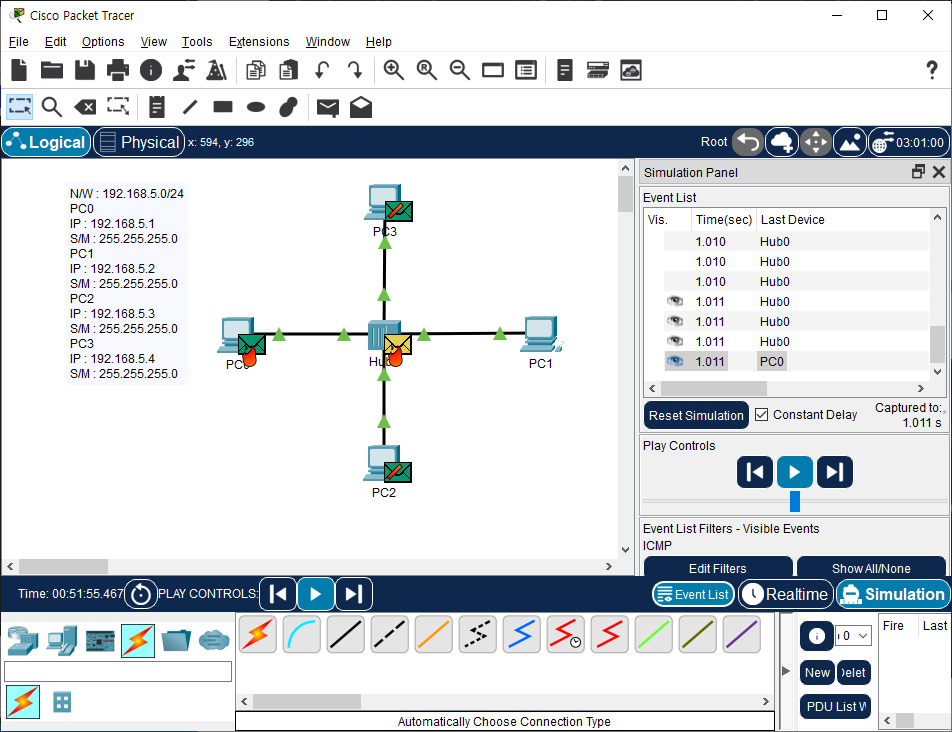Click PC3 computer in workspace
Image resolution: width=952 pixels, height=732 pixels.
(x=381, y=202)
